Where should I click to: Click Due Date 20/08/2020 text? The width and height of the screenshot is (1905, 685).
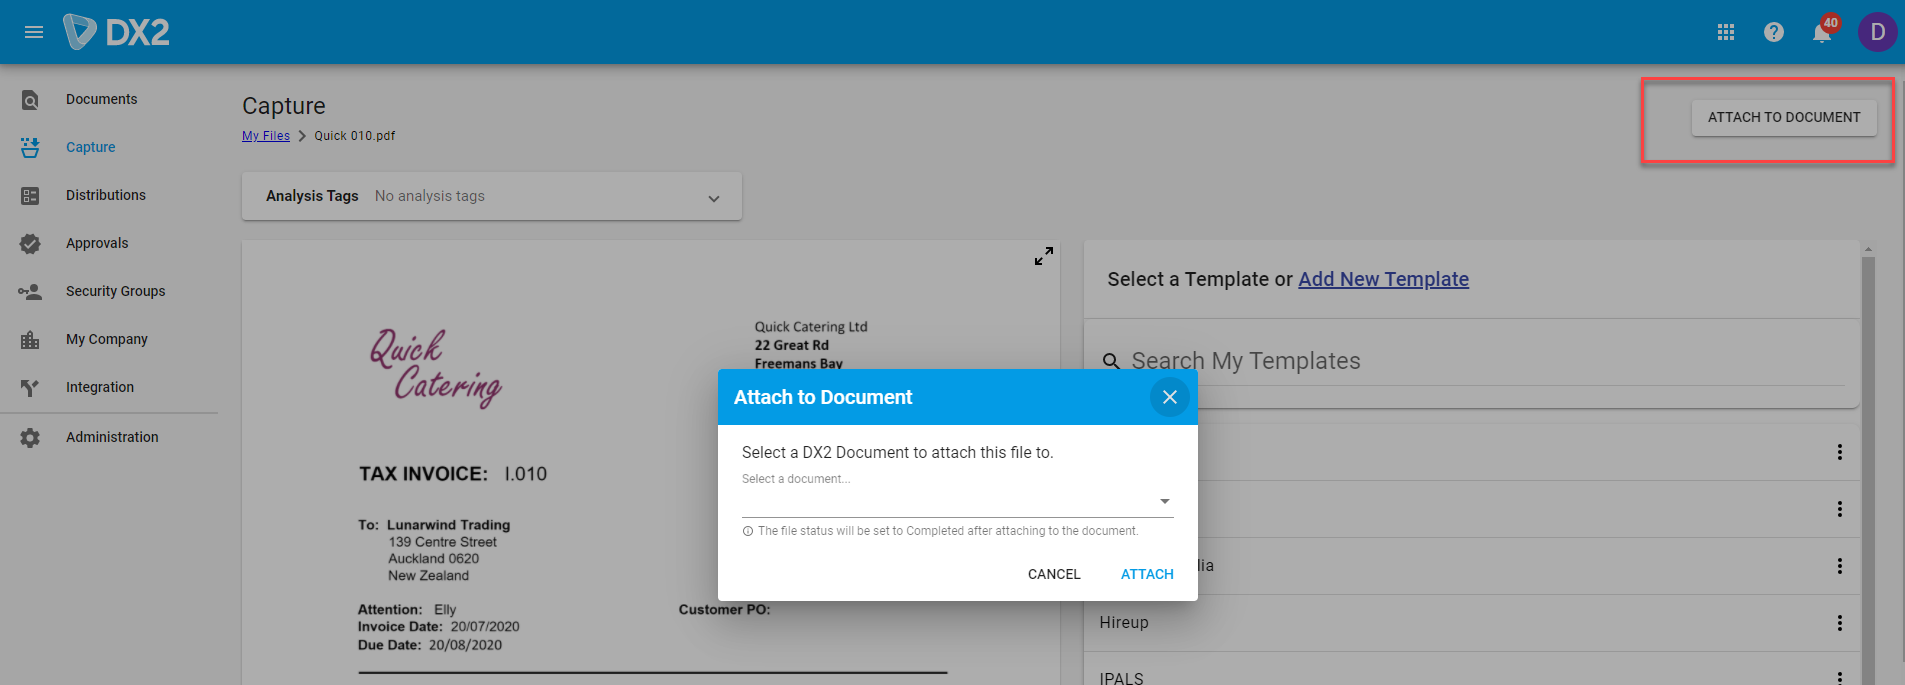coord(430,645)
